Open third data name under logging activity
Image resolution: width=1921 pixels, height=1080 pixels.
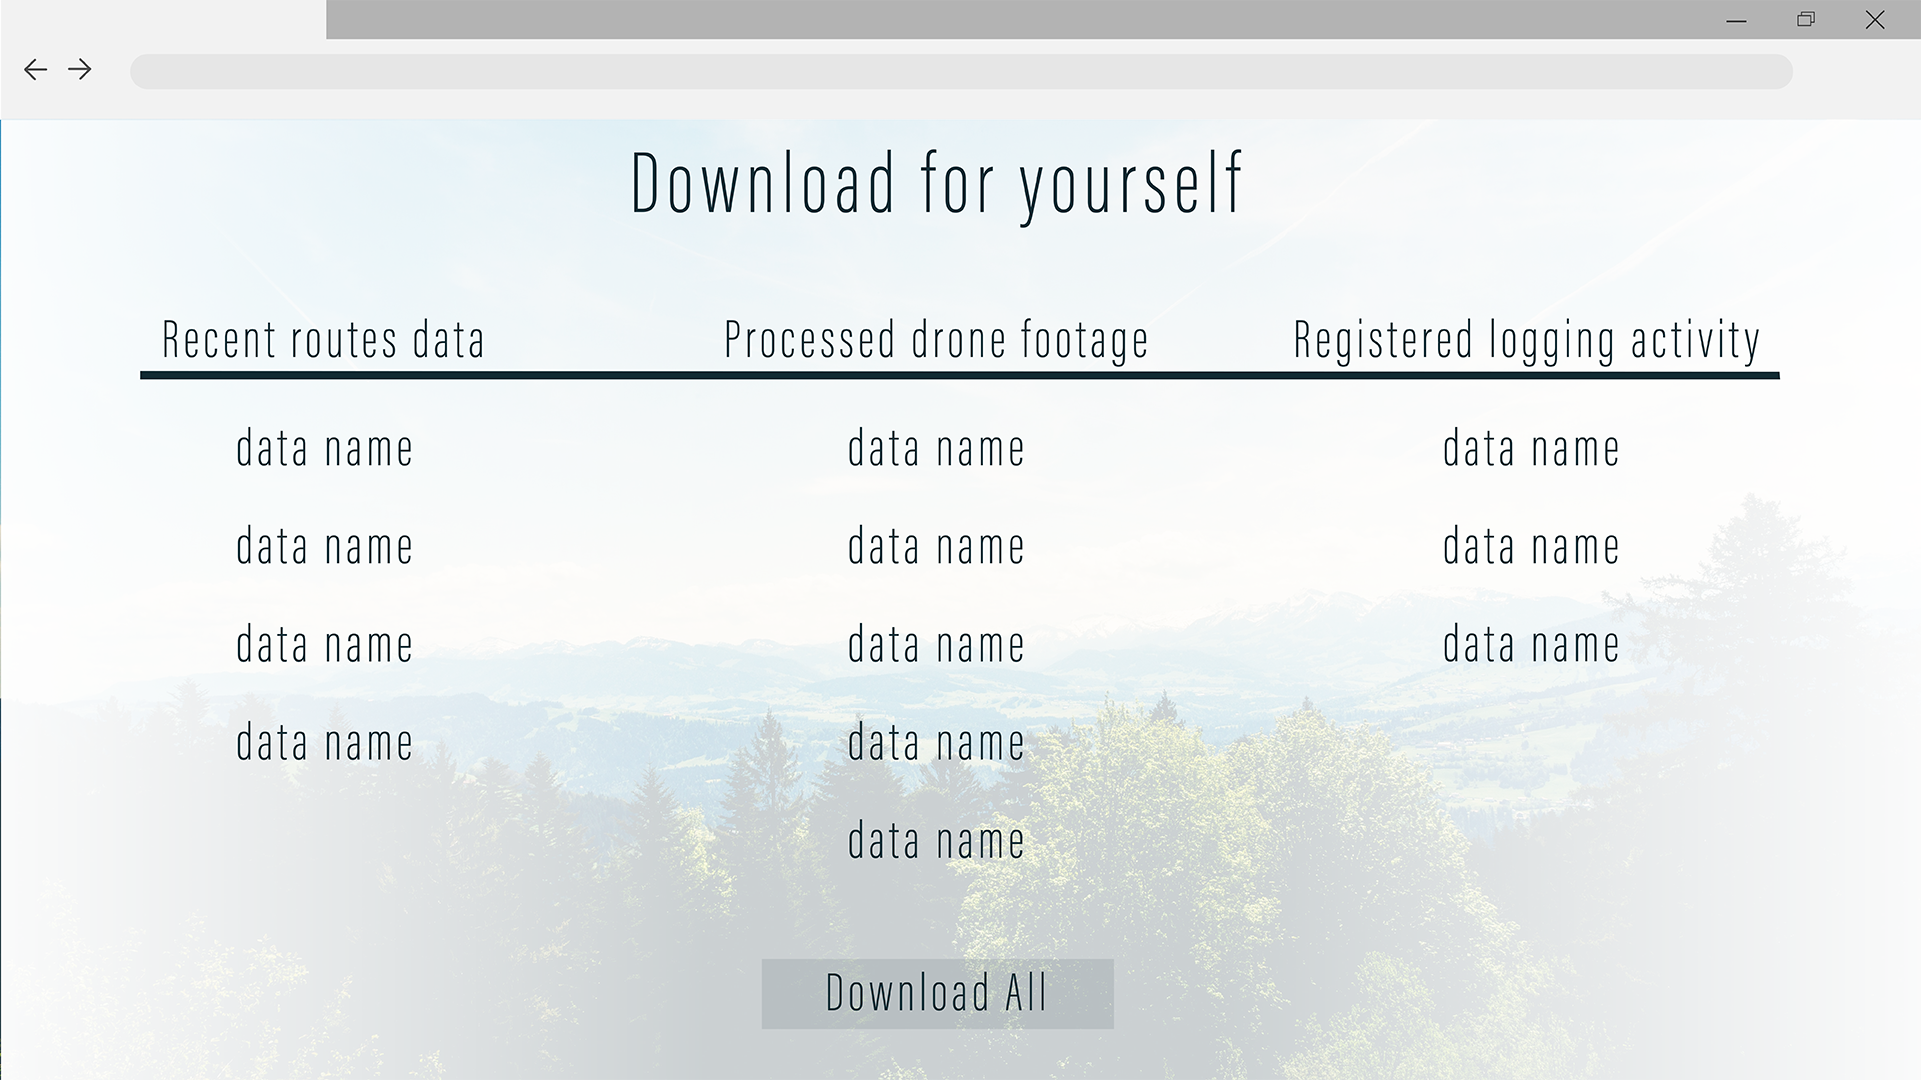[x=1530, y=645]
